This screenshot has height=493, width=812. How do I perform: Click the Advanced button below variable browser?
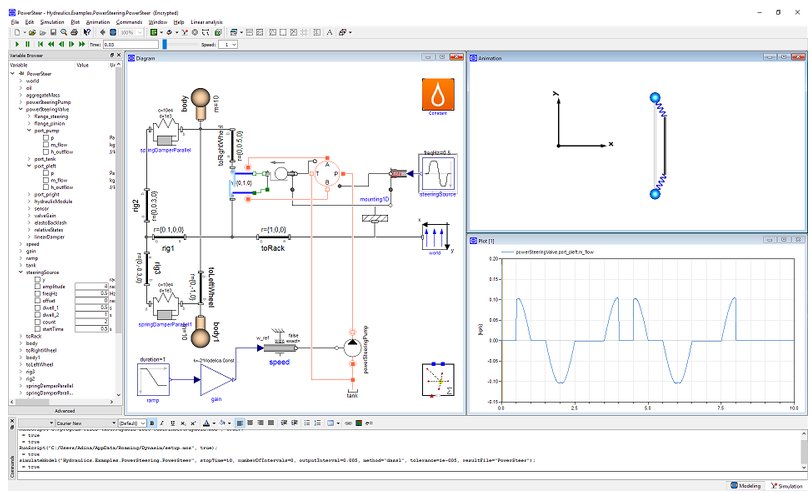pyautogui.click(x=63, y=410)
